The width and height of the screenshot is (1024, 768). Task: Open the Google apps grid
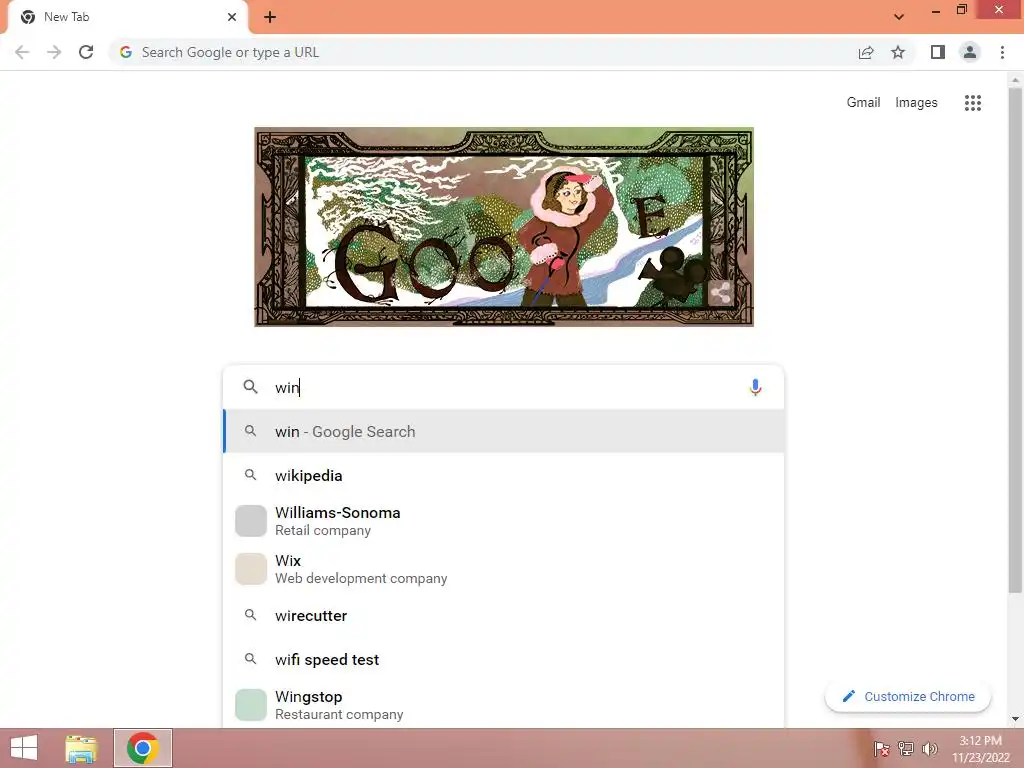(972, 103)
